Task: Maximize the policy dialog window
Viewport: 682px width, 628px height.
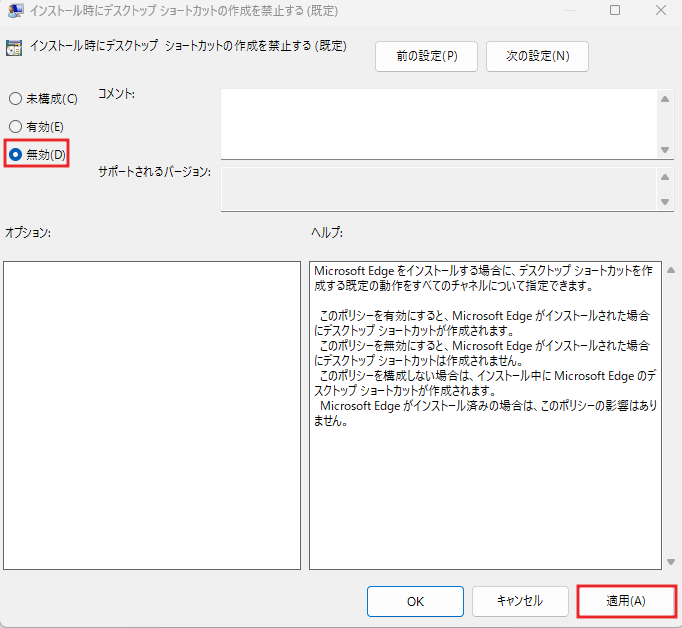Action: pyautogui.click(x=615, y=10)
